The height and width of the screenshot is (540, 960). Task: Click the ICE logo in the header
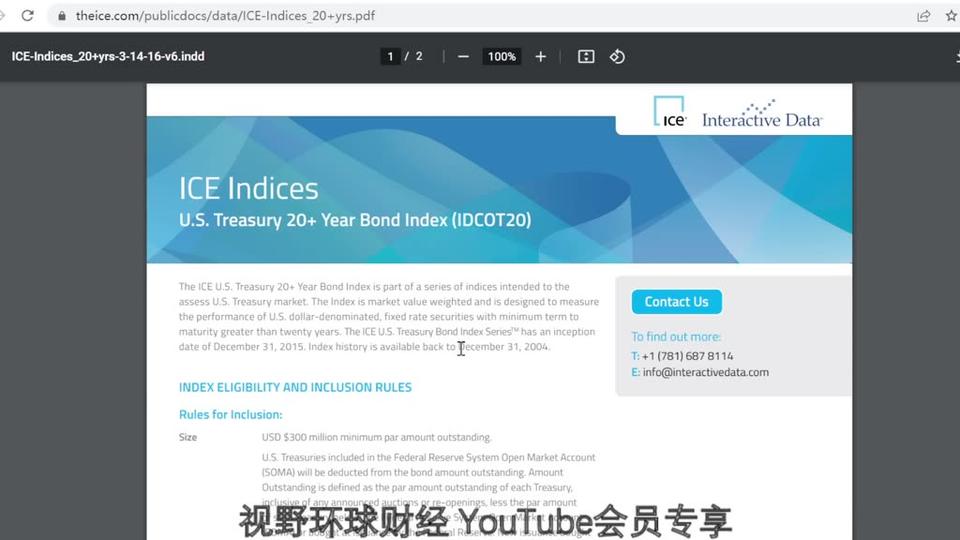point(670,112)
